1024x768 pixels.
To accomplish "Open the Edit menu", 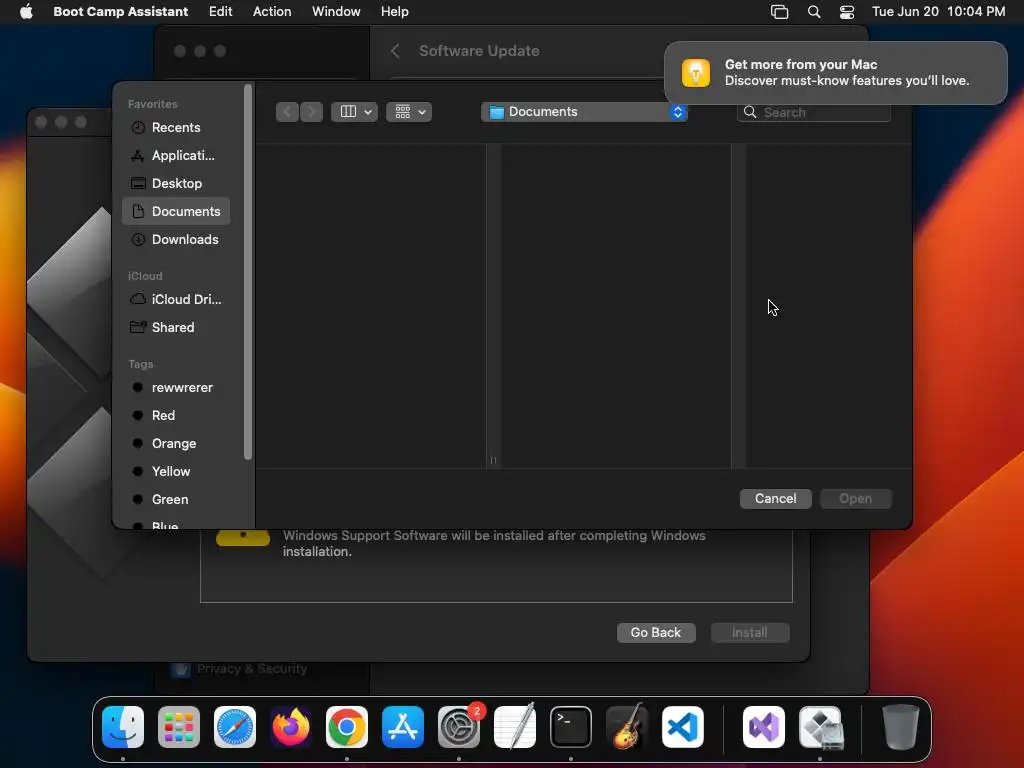I will (220, 11).
